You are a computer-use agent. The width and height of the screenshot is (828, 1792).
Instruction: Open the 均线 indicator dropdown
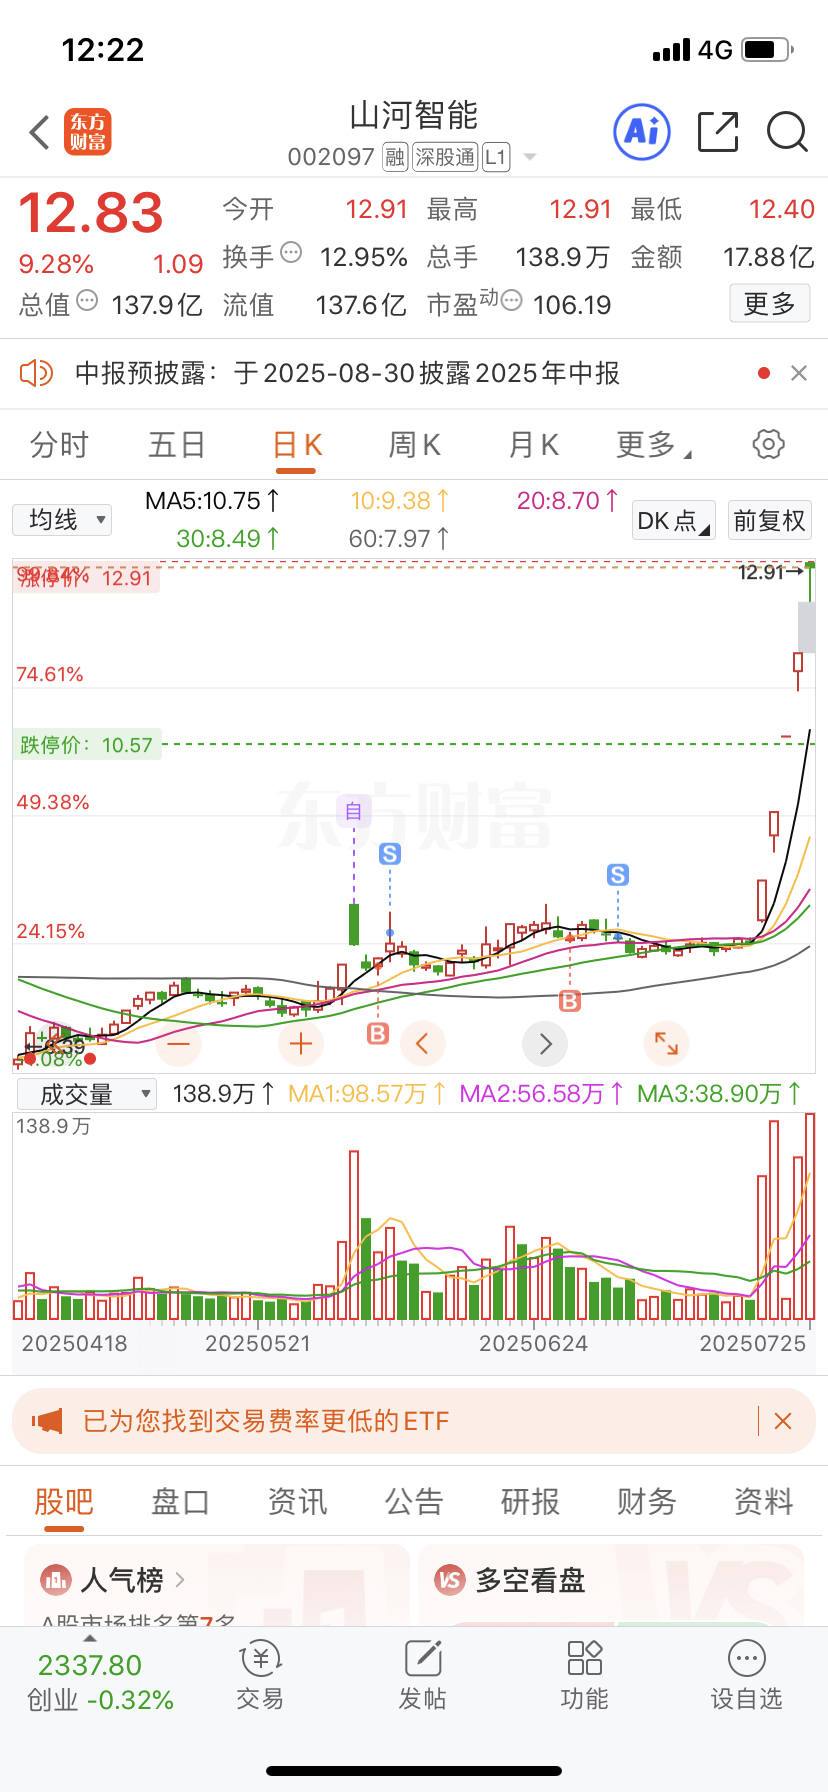pyautogui.click(x=62, y=520)
